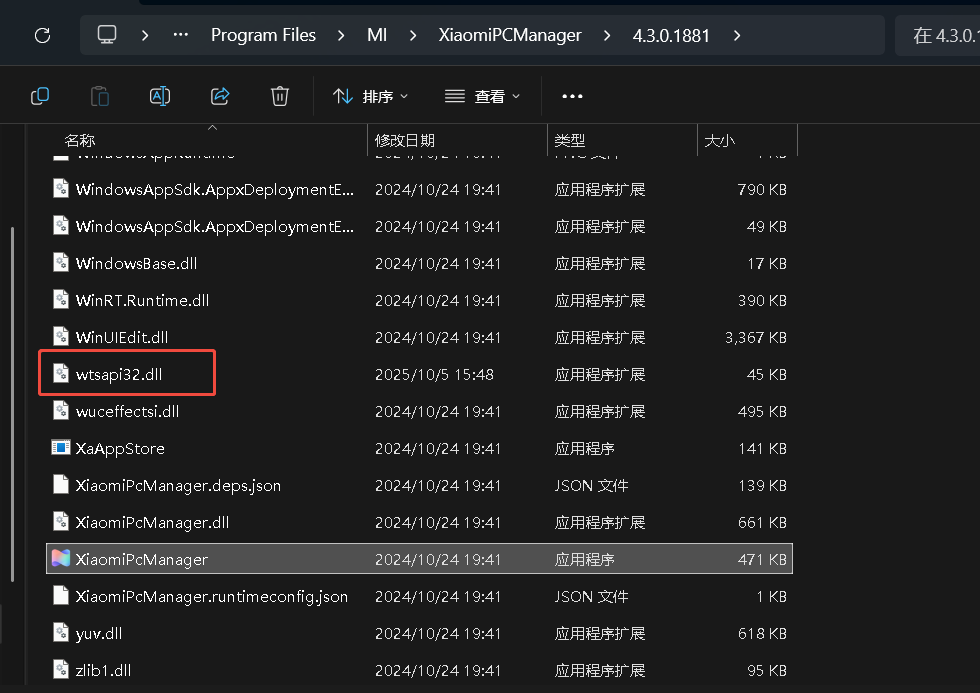Click the Paste toolbar icon

pos(100,96)
